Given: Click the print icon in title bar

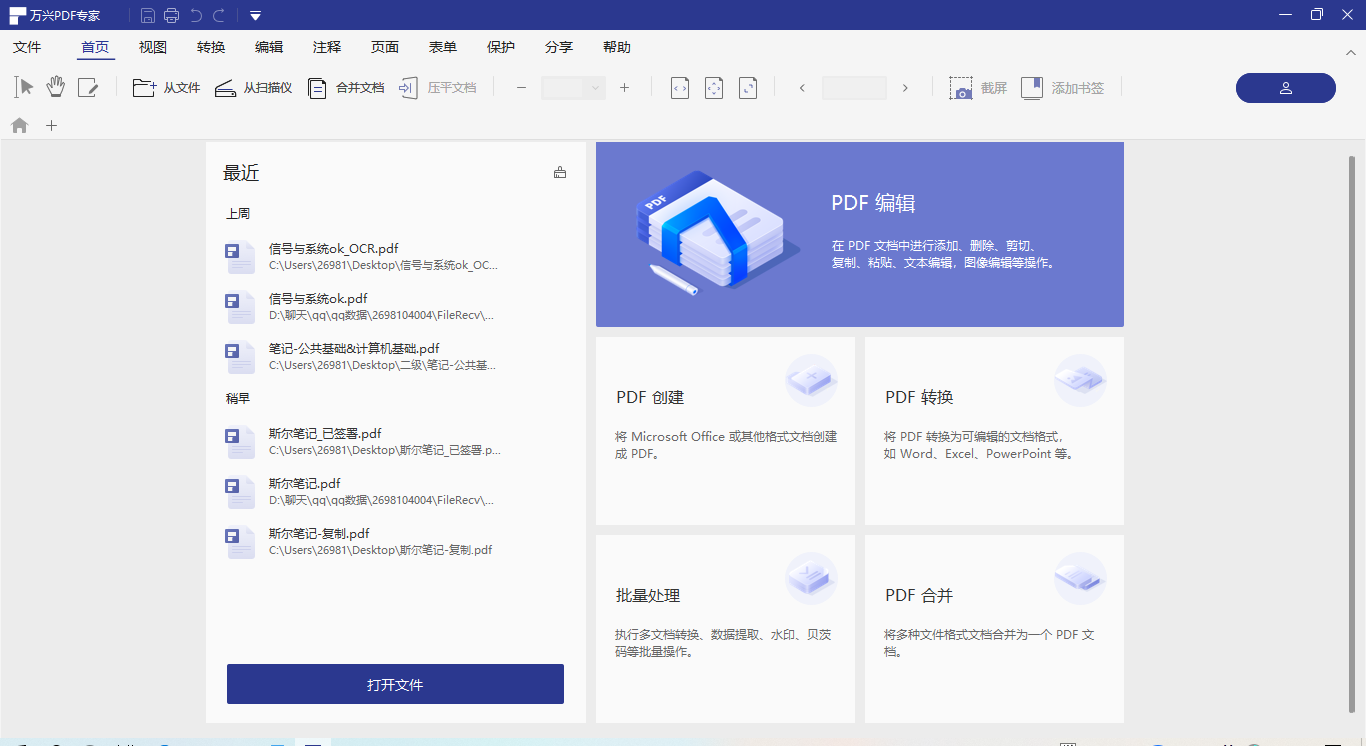Looking at the screenshot, I should point(171,15).
